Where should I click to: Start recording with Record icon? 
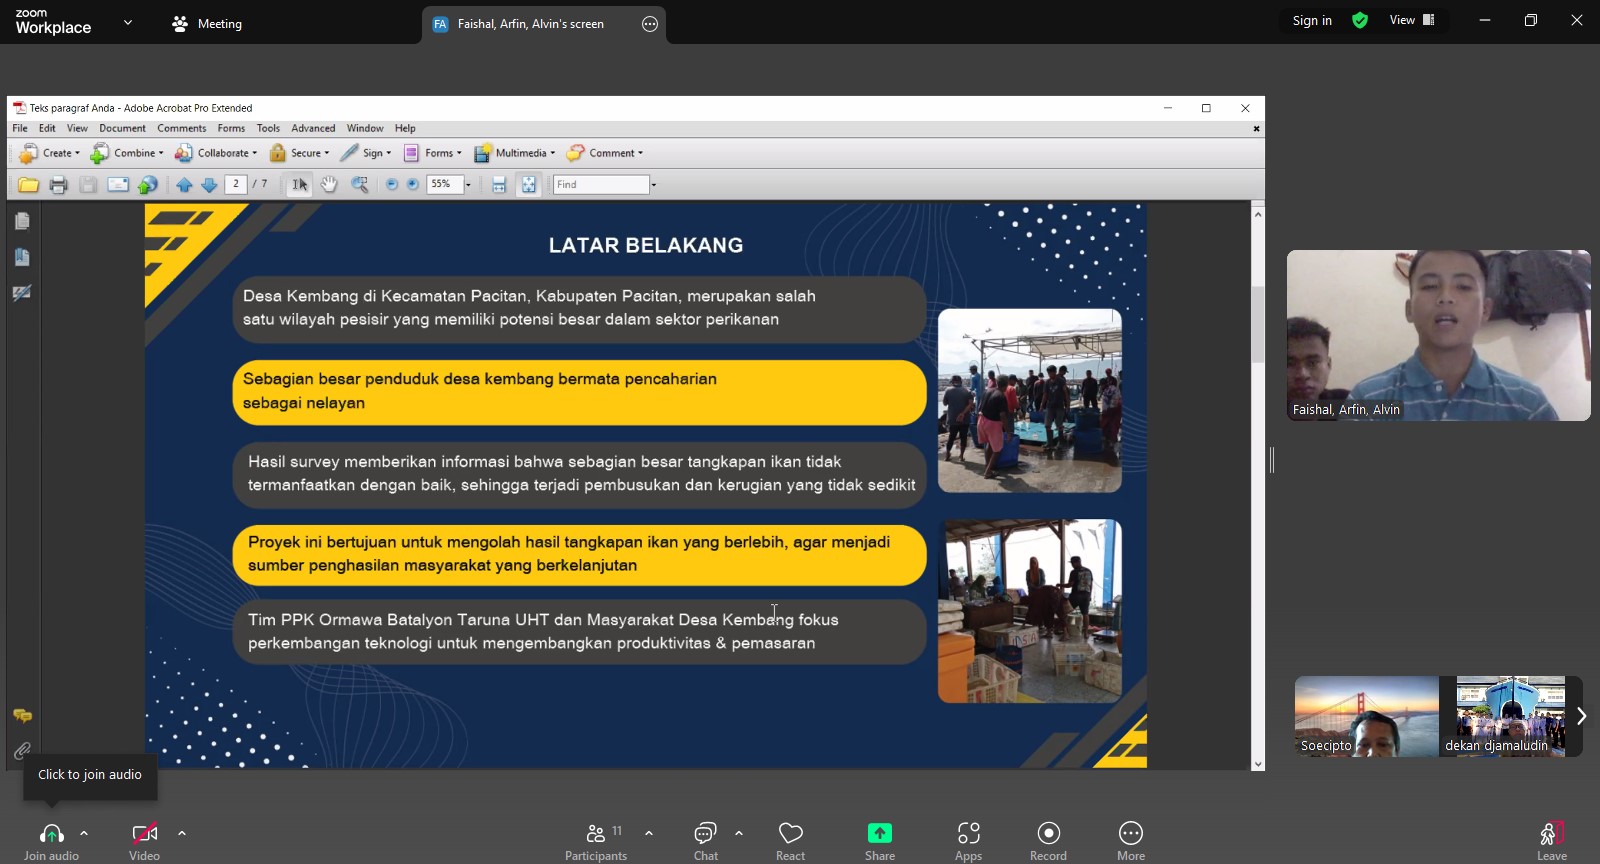click(x=1048, y=834)
